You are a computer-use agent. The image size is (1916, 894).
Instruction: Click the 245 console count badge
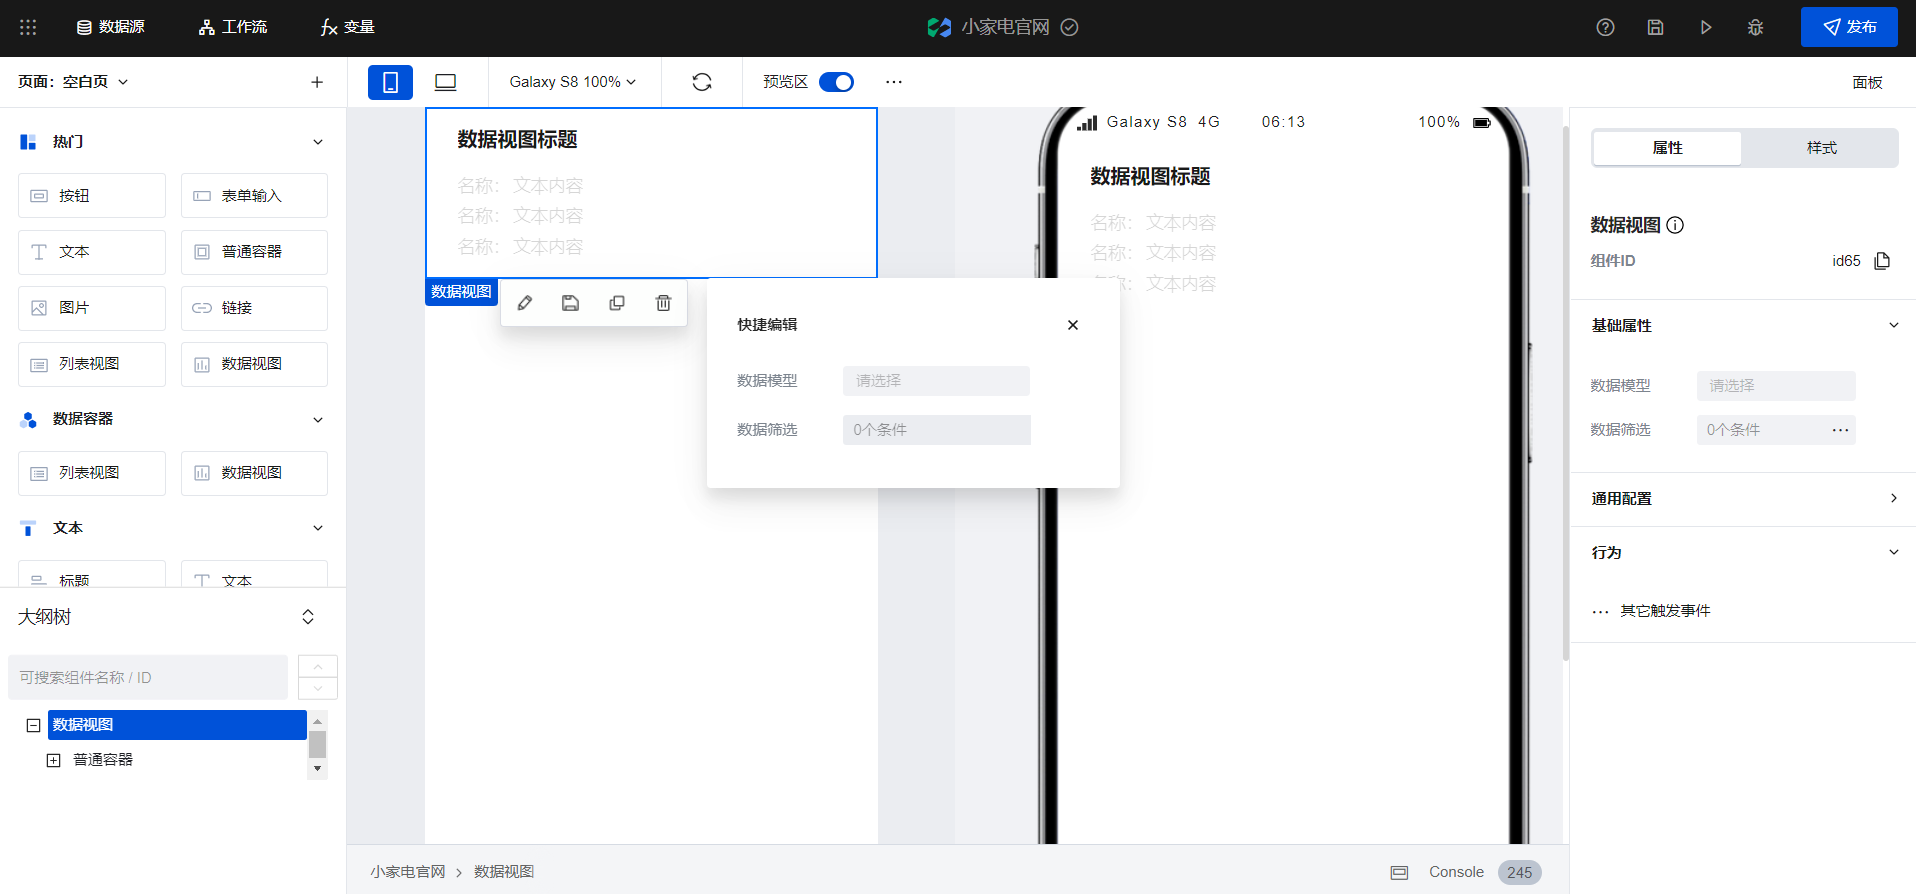(1519, 872)
